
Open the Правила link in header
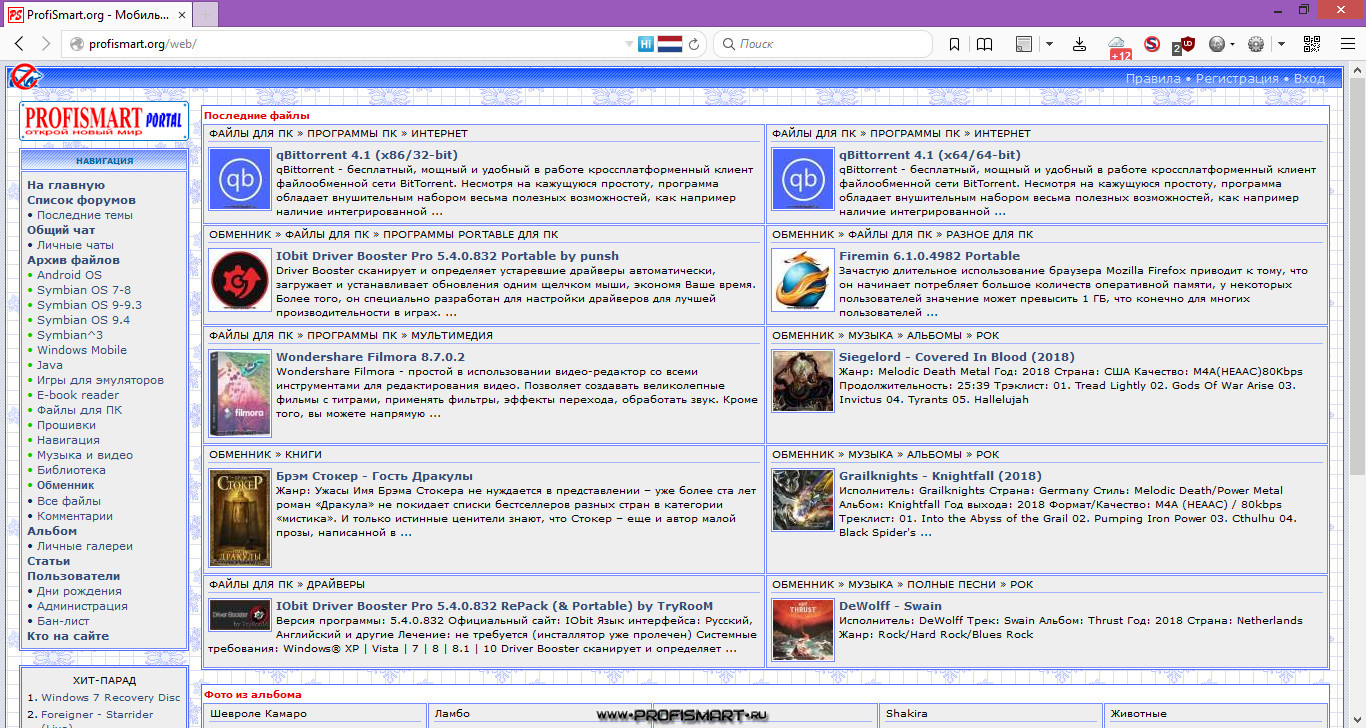click(x=1153, y=78)
